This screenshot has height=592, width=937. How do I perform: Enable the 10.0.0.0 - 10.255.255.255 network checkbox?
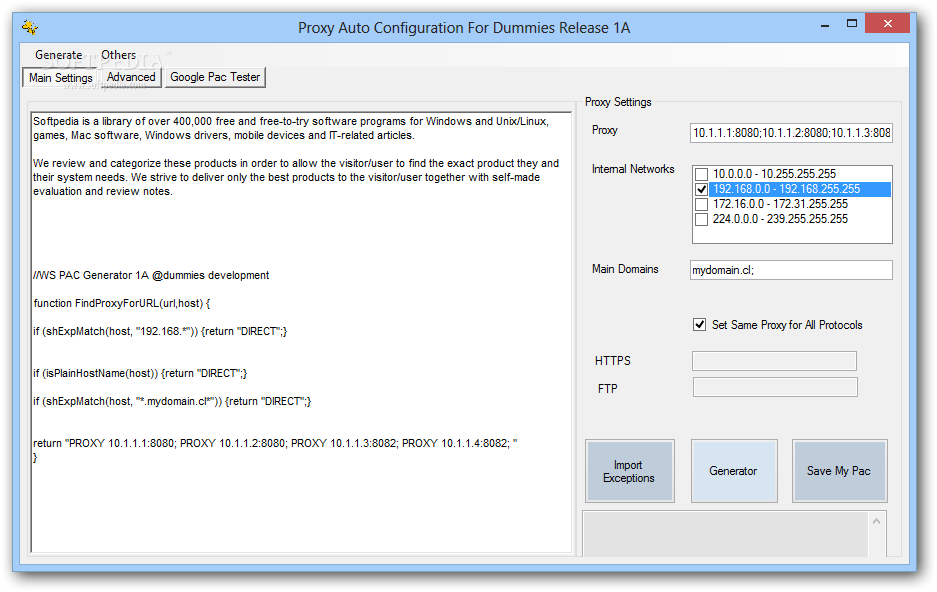[x=702, y=174]
